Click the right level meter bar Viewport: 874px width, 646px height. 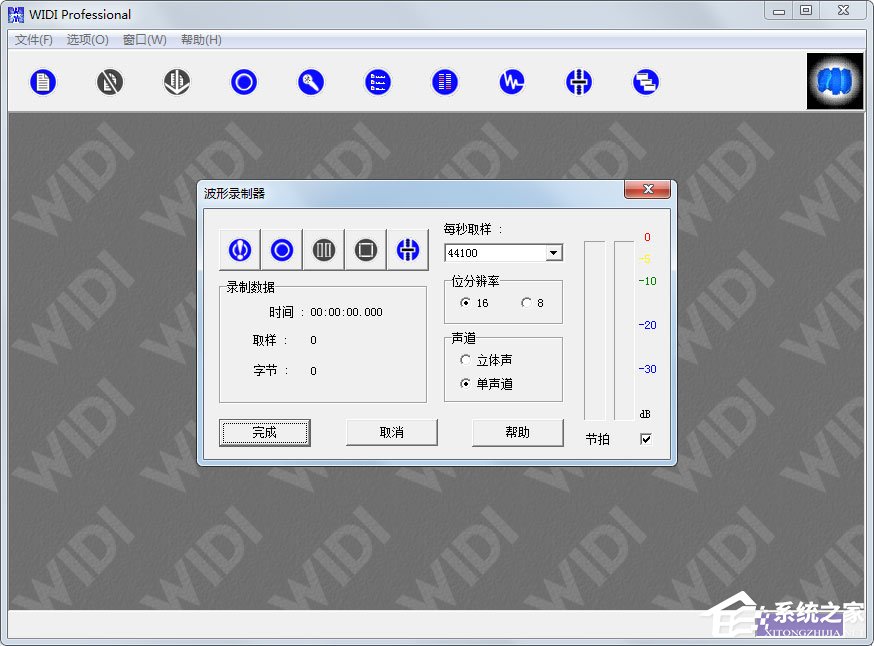[624, 331]
